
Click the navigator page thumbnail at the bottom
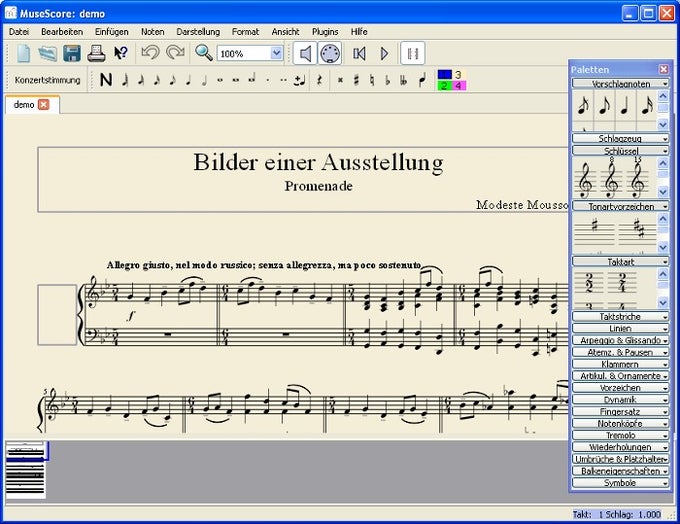point(25,470)
